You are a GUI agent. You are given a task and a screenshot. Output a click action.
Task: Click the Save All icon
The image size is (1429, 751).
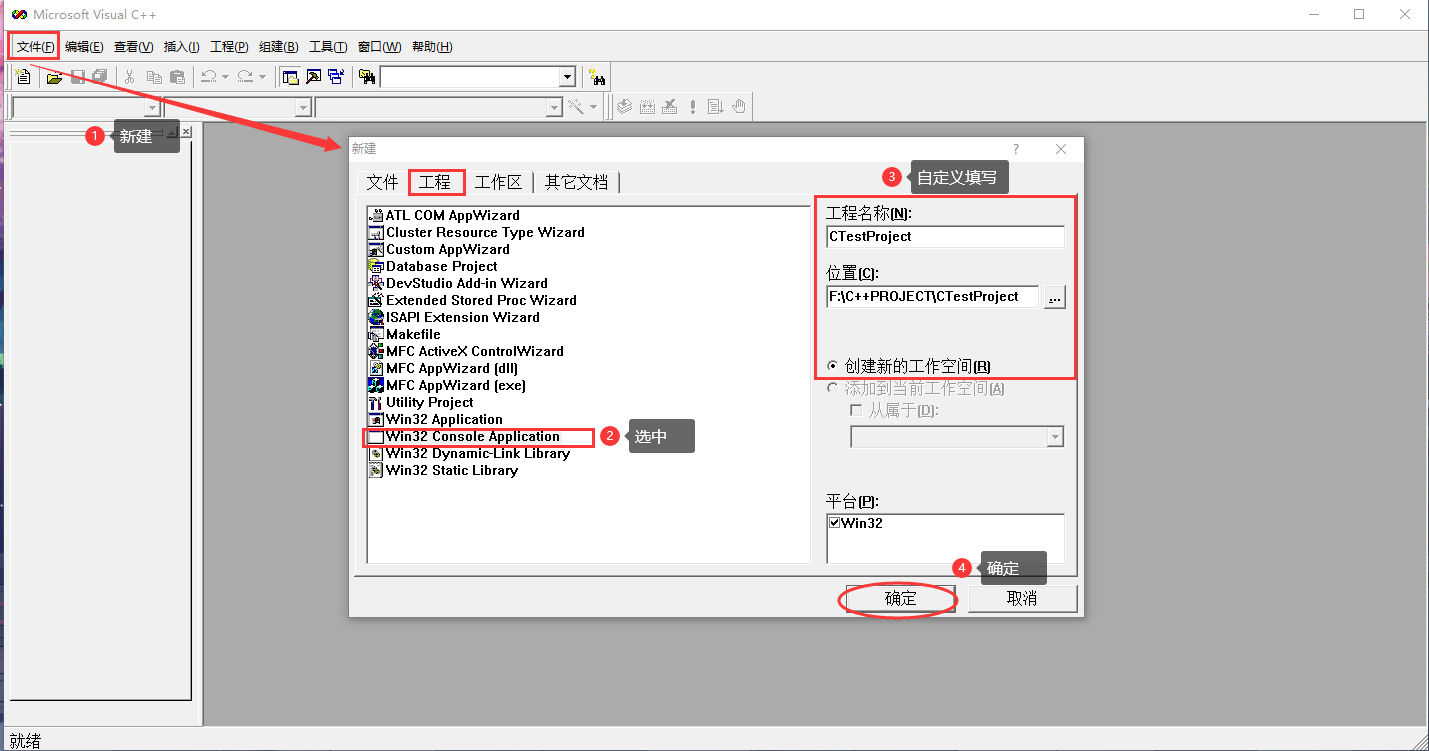click(99, 77)
